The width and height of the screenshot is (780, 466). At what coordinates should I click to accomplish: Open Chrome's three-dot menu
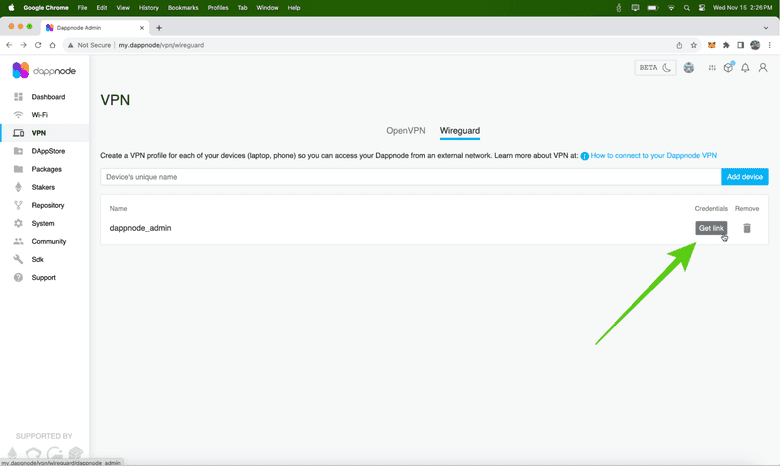(x=770, y=45)
